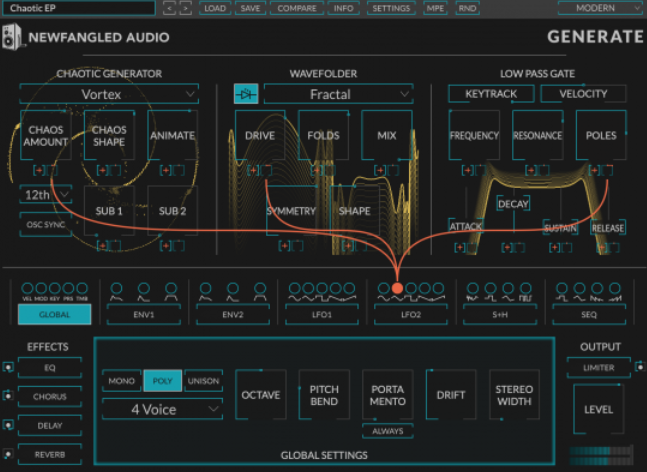This screenshot has width=647, height=472.
Task: Click the INFO button
Action: [343, 8]
